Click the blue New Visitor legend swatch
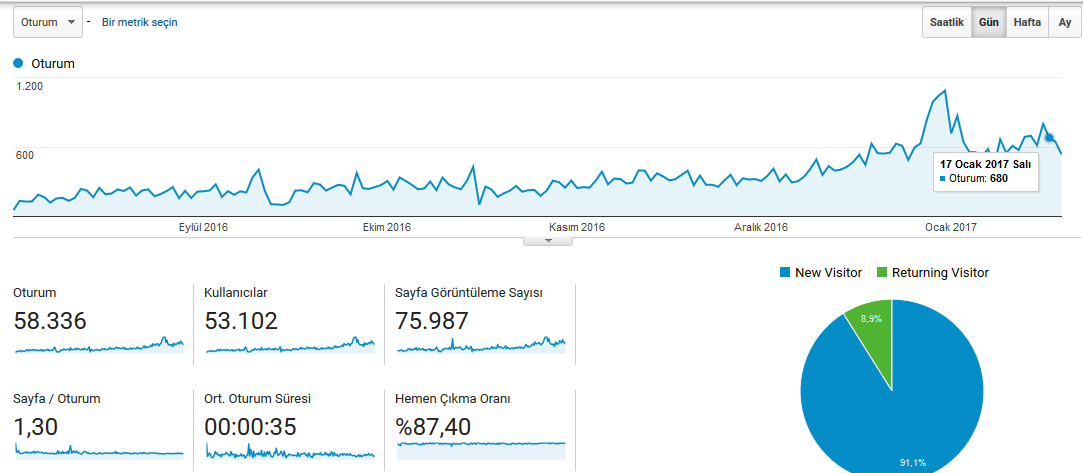1083x473 pixels. 785,273
